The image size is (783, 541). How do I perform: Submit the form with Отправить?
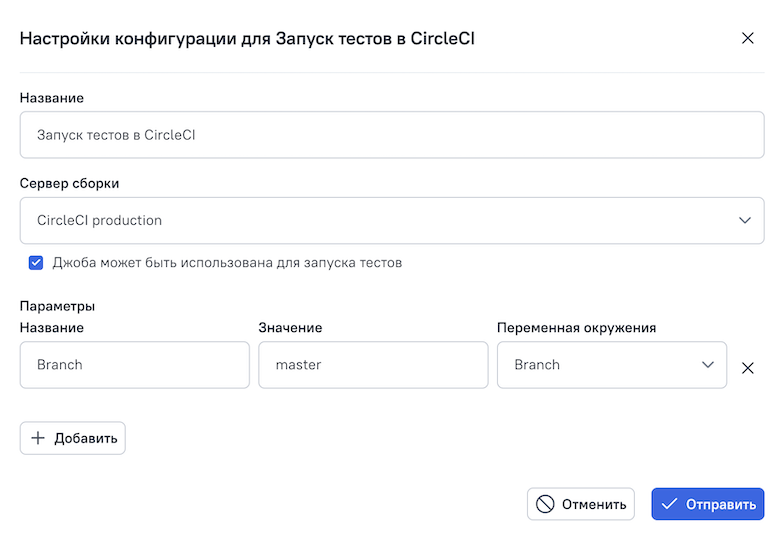707,504
